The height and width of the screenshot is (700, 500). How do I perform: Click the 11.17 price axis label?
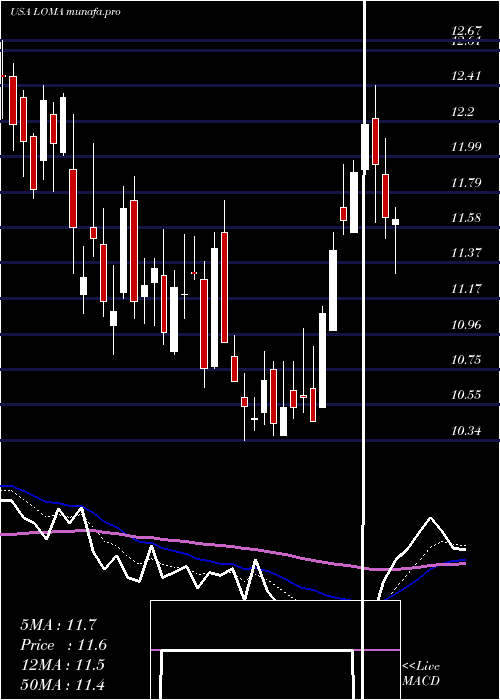[x=466, y=288]
